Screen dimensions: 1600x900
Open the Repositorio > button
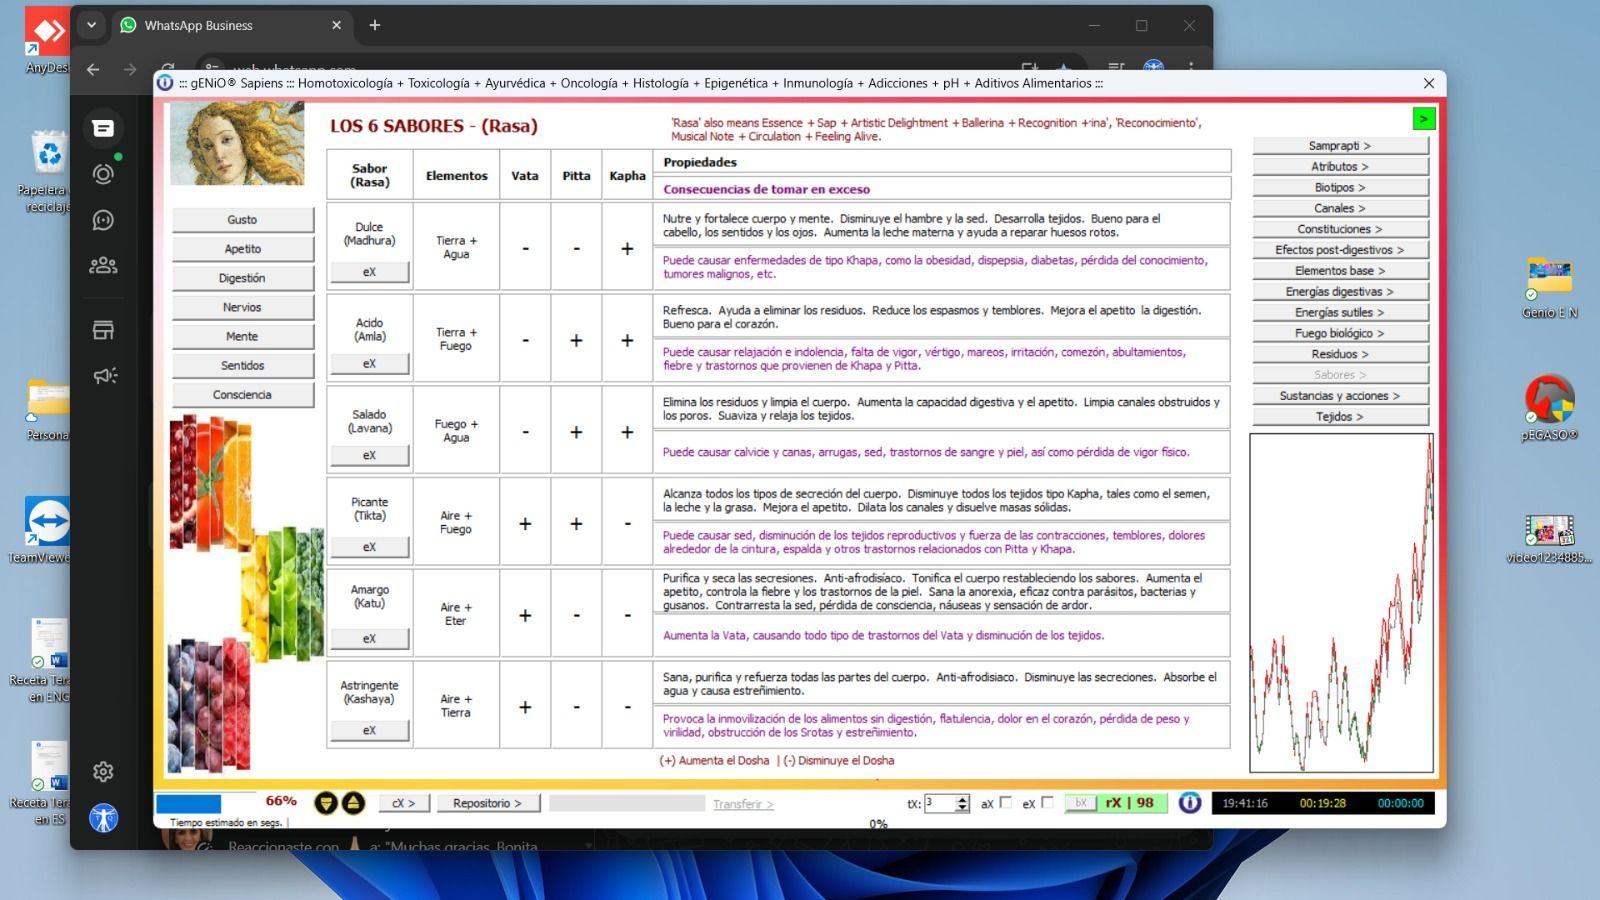487,803
